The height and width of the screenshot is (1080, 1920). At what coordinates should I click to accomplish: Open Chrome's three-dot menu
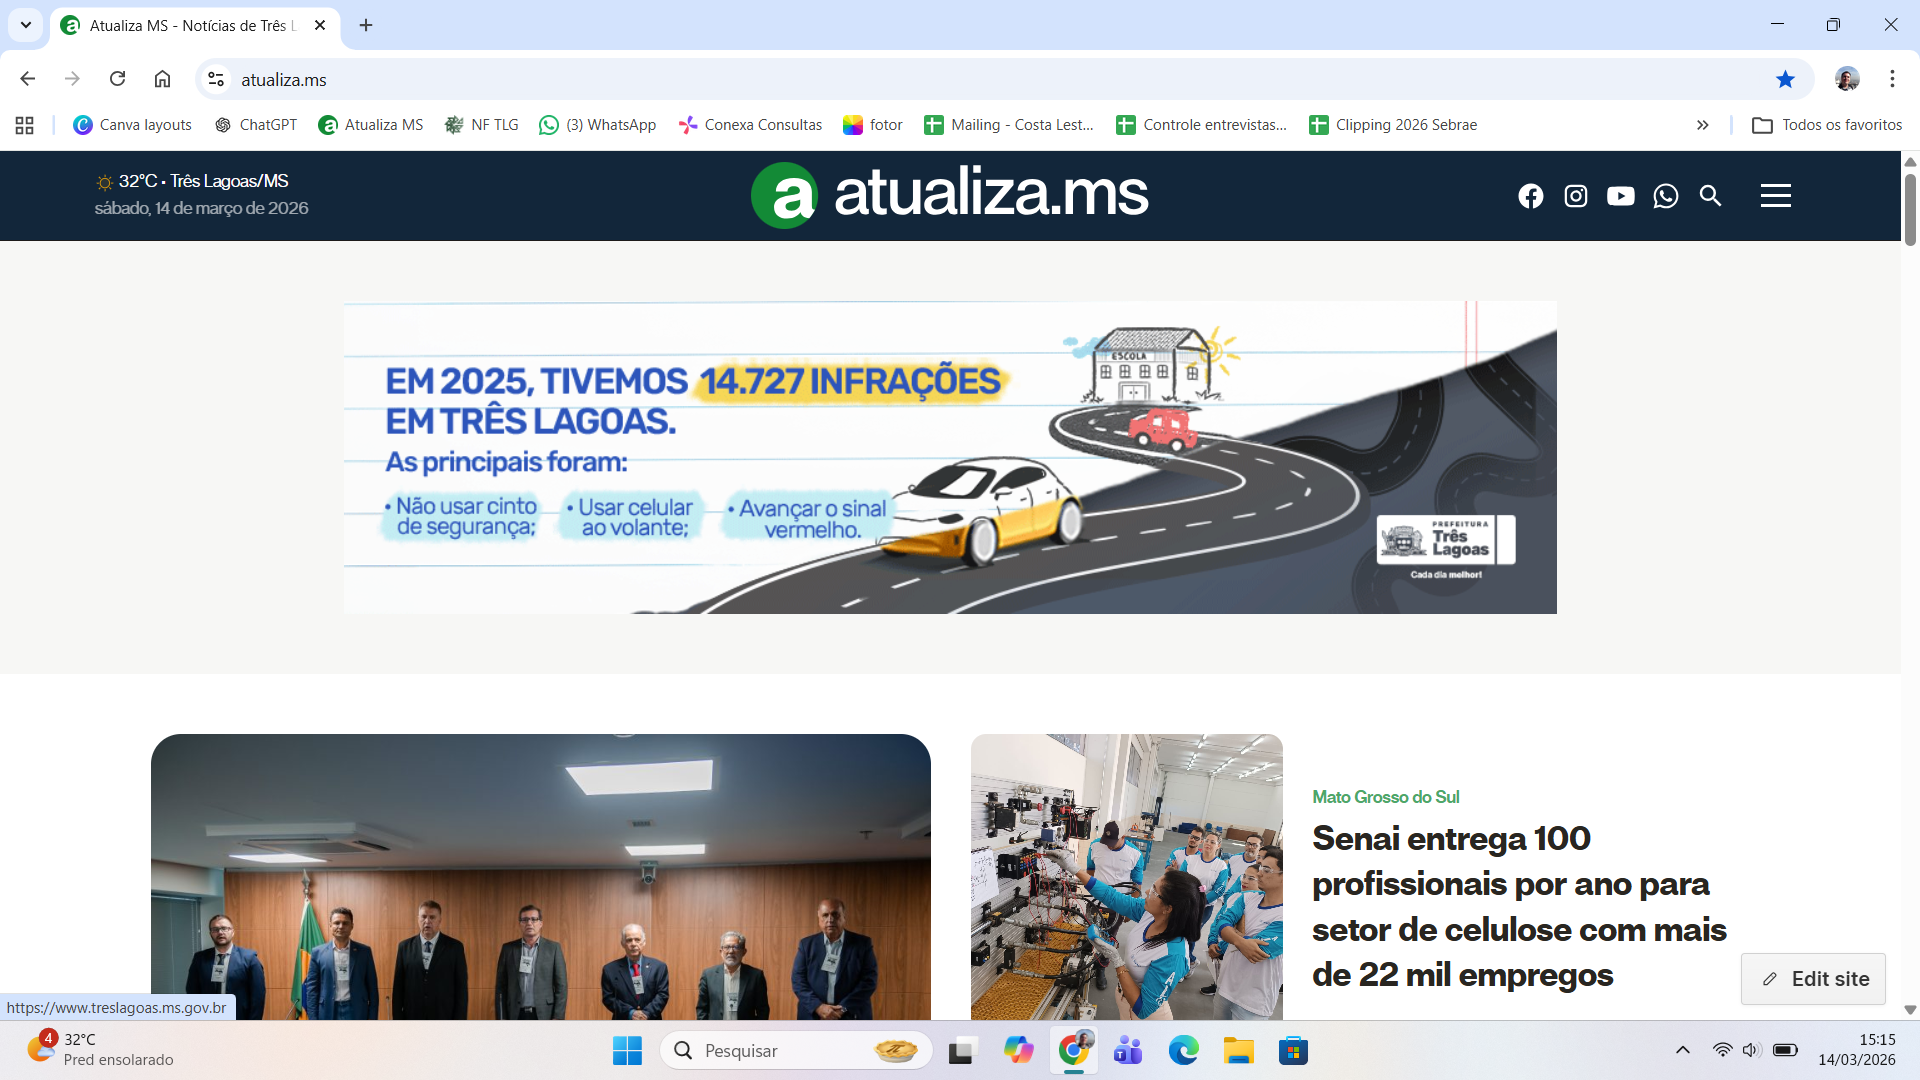(1892, 79)
